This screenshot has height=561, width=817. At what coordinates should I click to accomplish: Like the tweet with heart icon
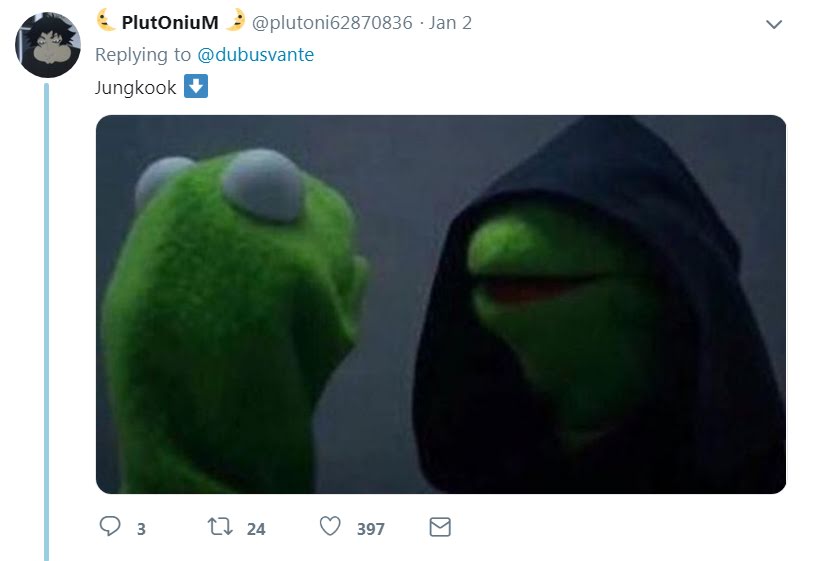point(330,526)
